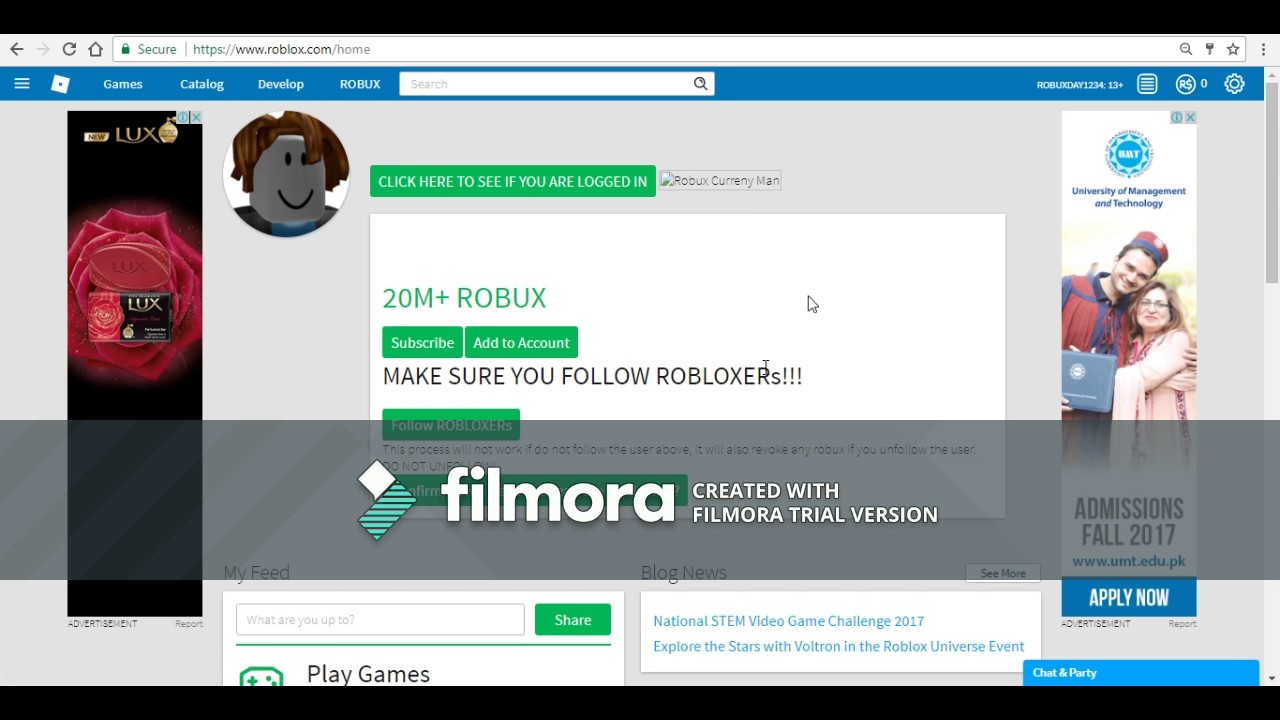Click the My Feed heading
Image resolution: width=1280 pixels, height=720 pixels.
256,573
